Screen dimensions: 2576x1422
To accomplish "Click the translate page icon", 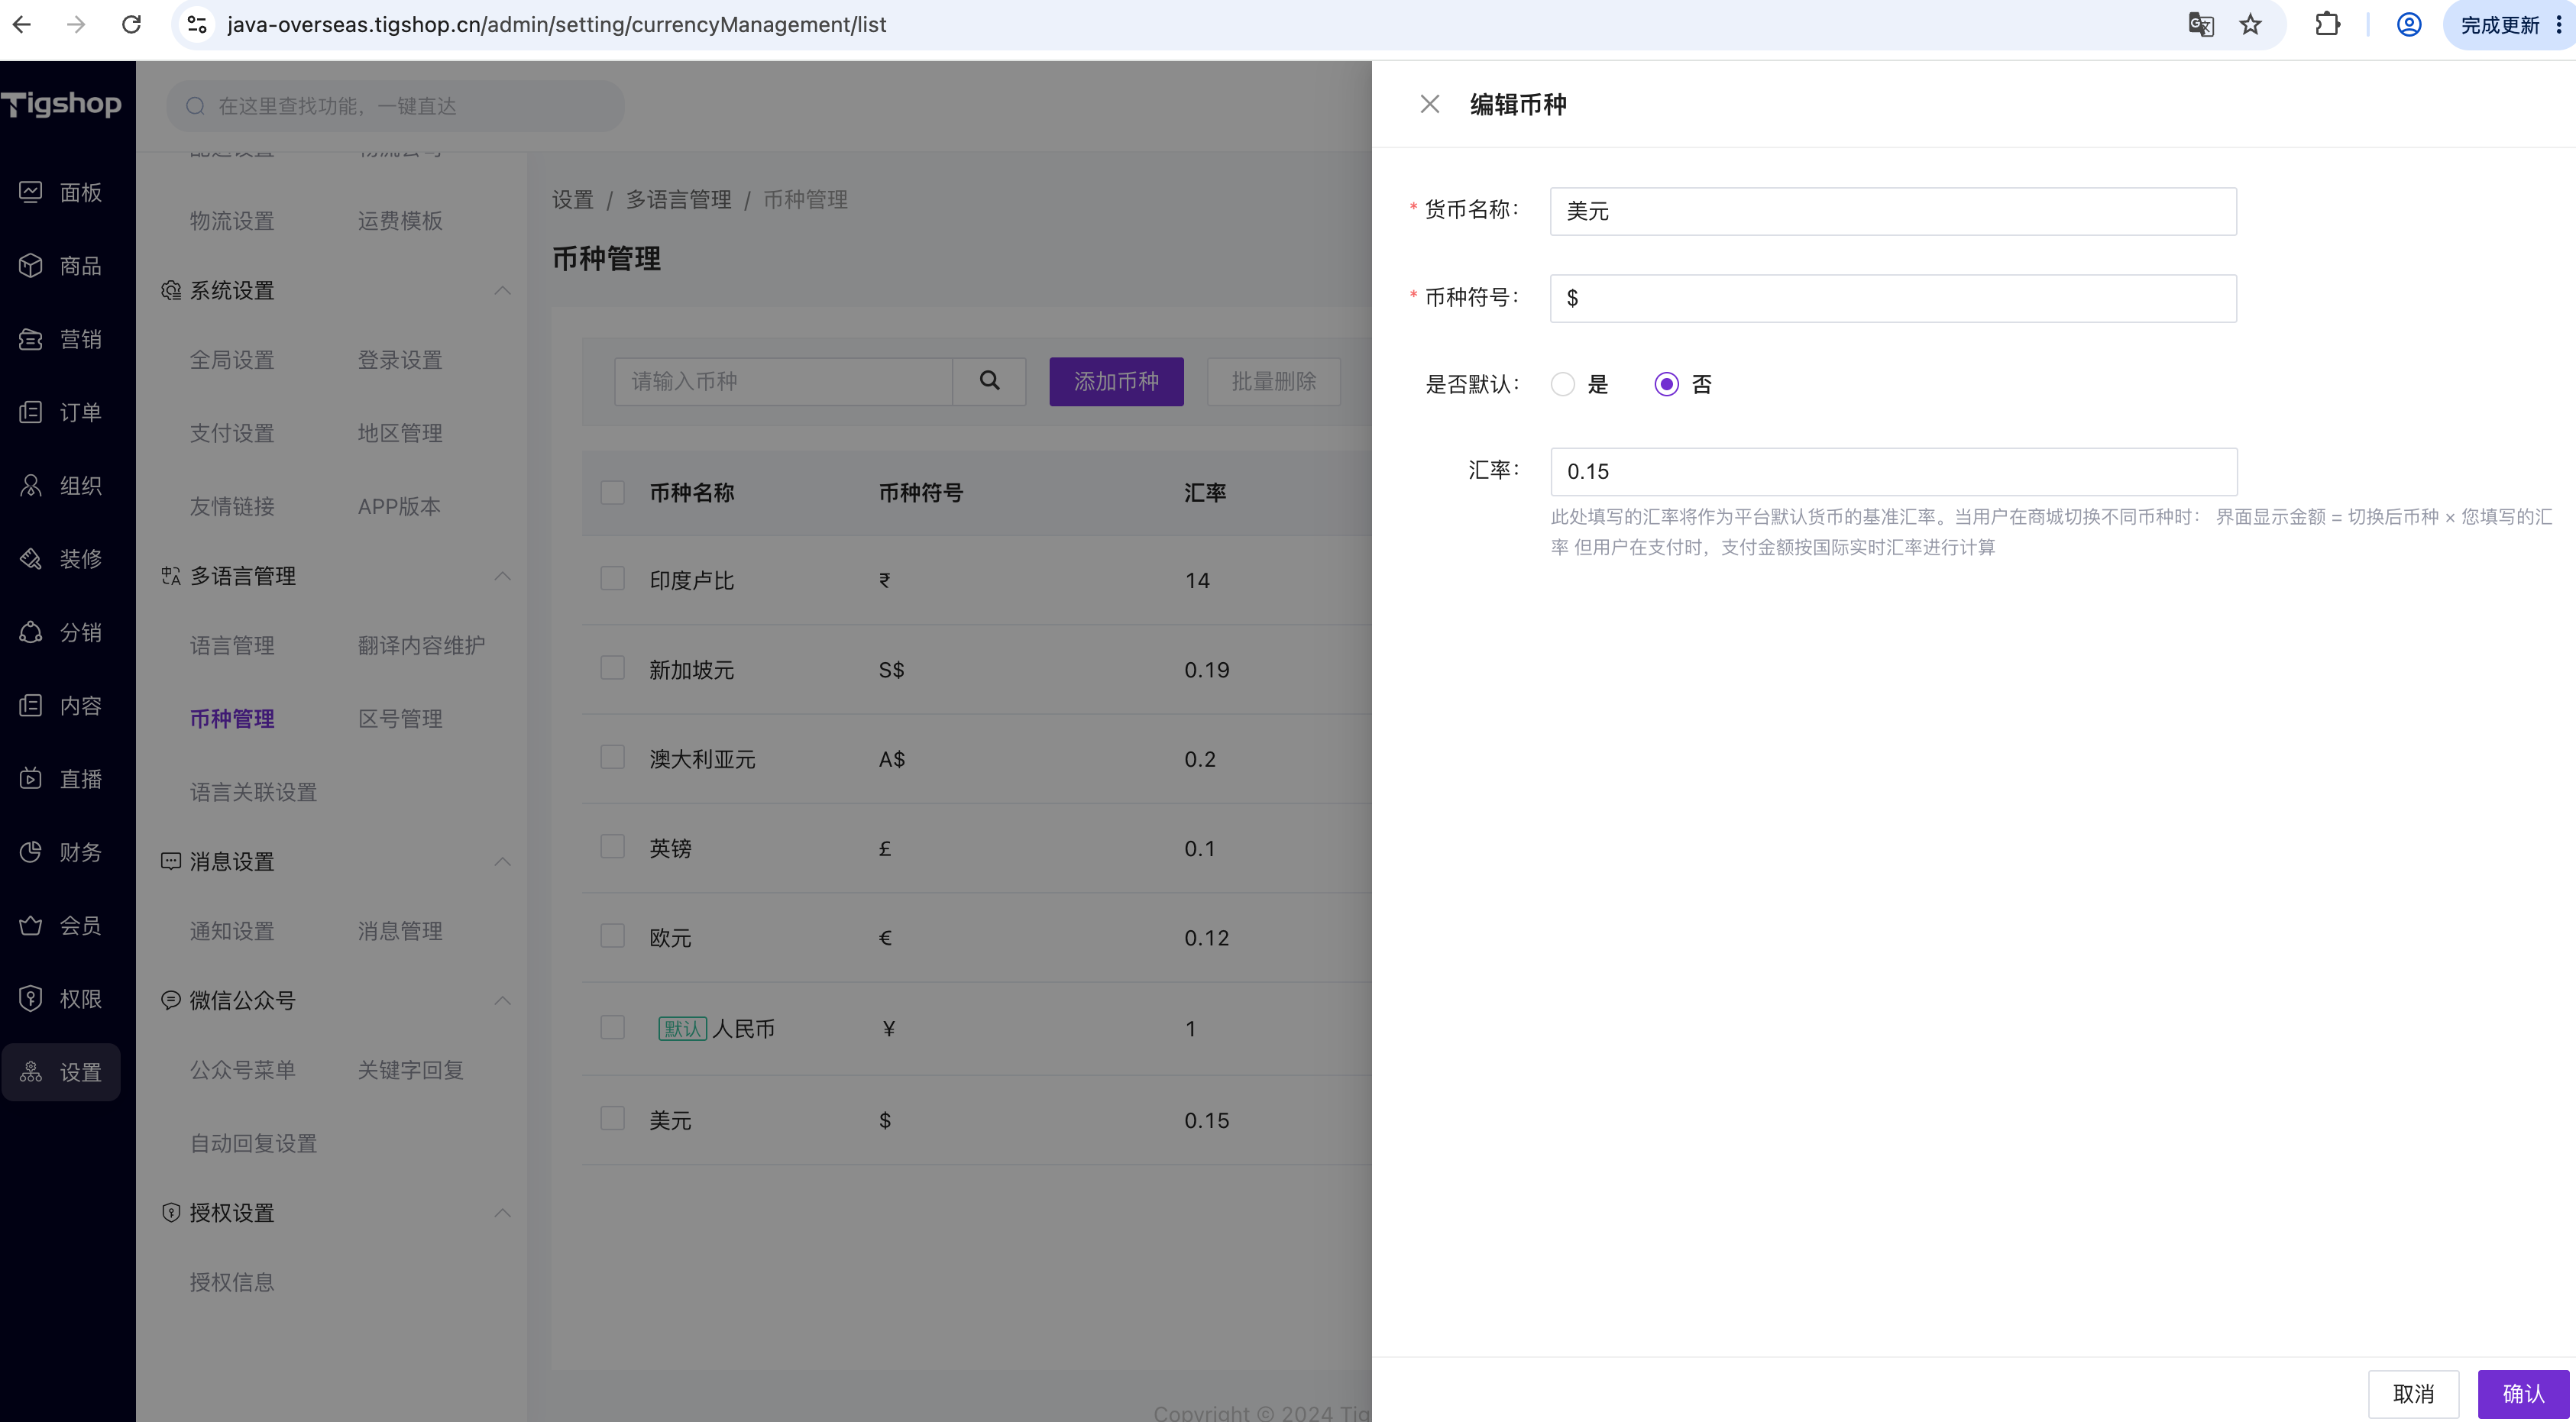I will [x=2200, y=24].
